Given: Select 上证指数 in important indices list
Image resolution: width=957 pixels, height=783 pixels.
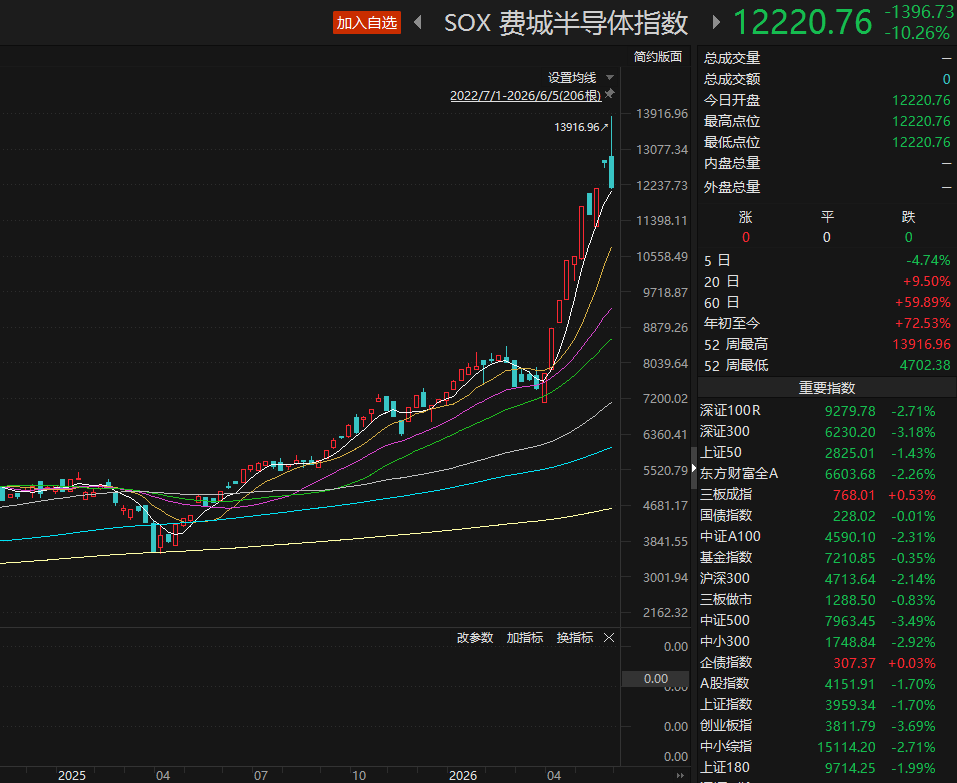Looking at the screenshot, I should click(x=827, y=705).
